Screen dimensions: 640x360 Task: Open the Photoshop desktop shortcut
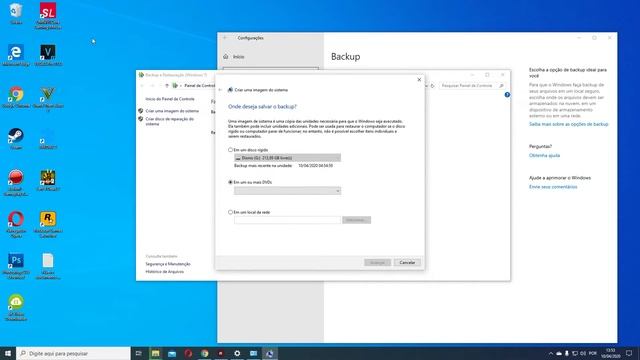[16, 266]
